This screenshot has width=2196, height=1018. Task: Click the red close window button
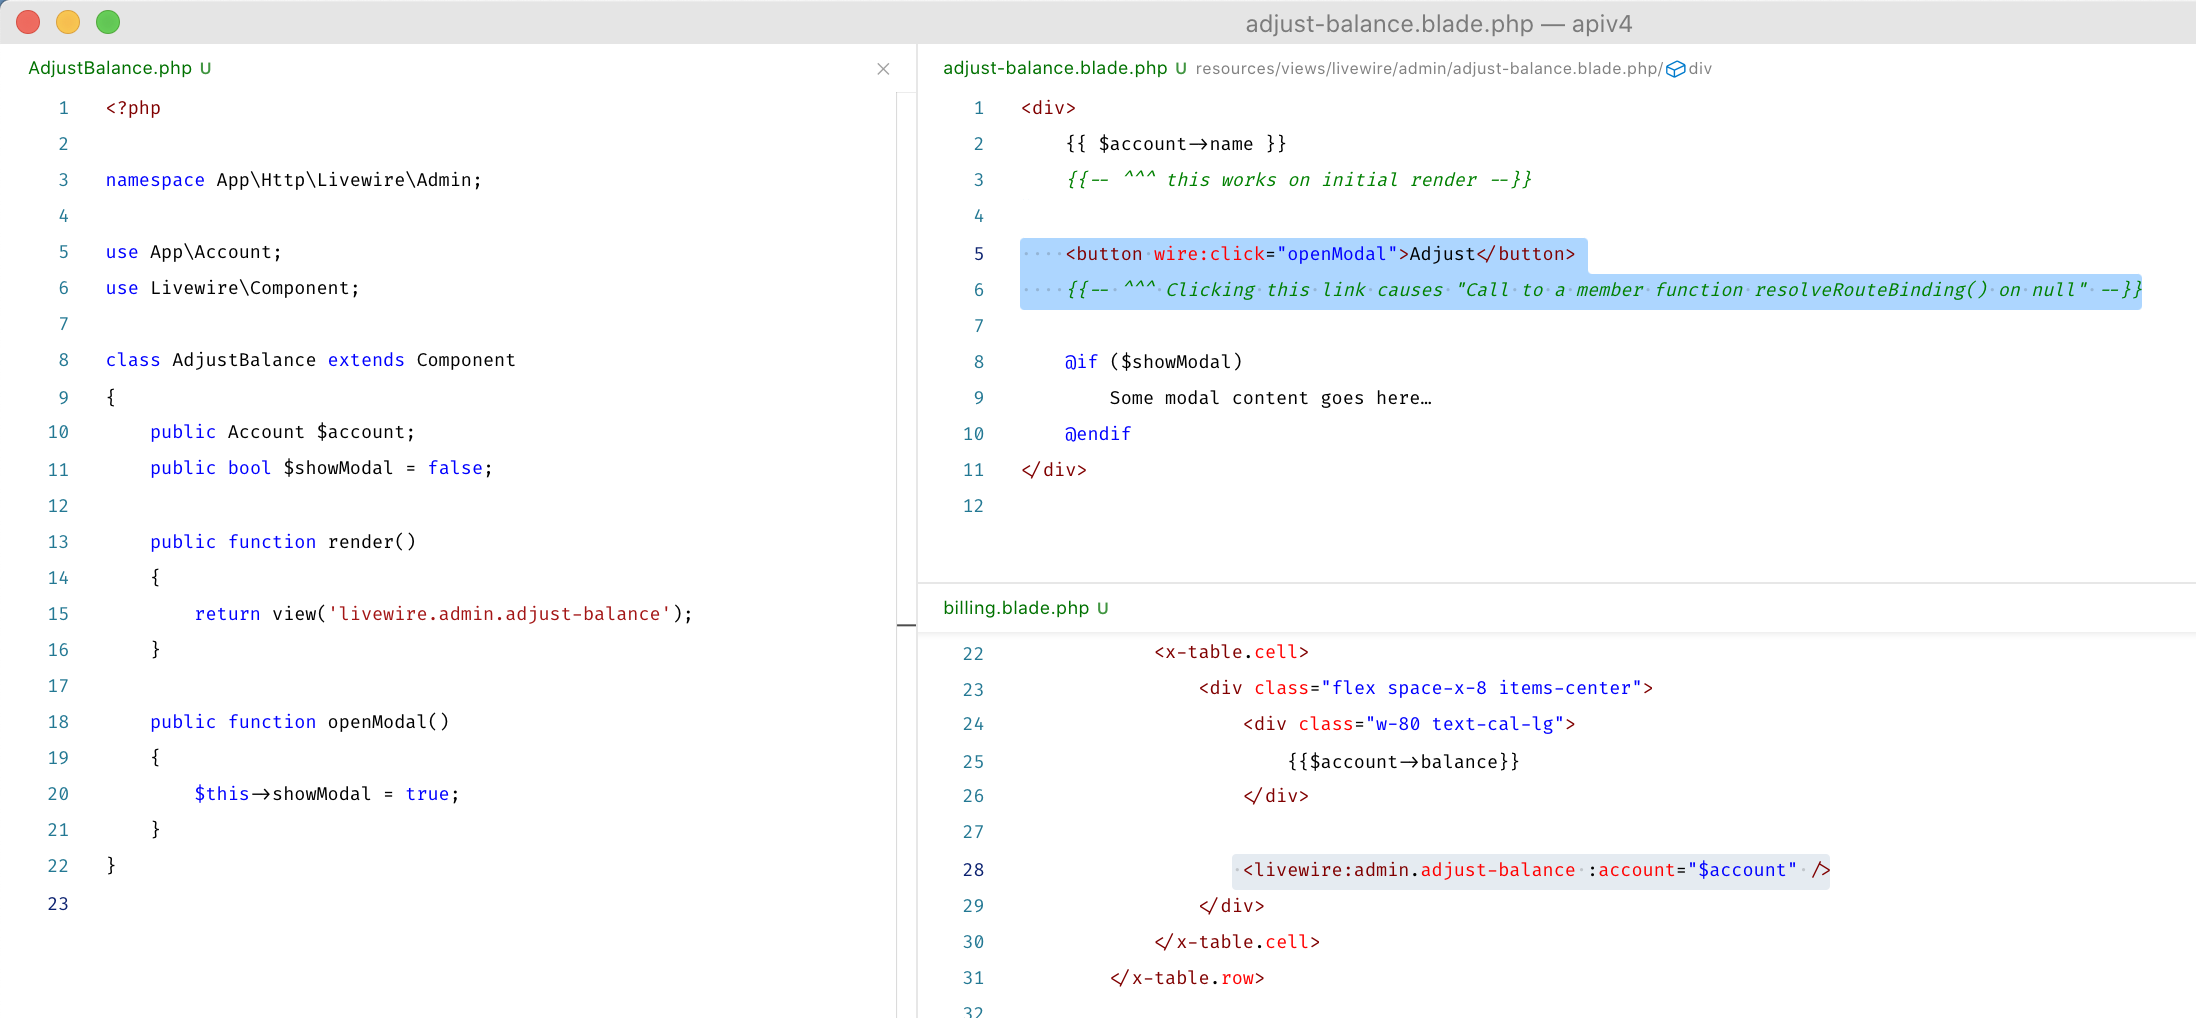[x=28, y=22]
